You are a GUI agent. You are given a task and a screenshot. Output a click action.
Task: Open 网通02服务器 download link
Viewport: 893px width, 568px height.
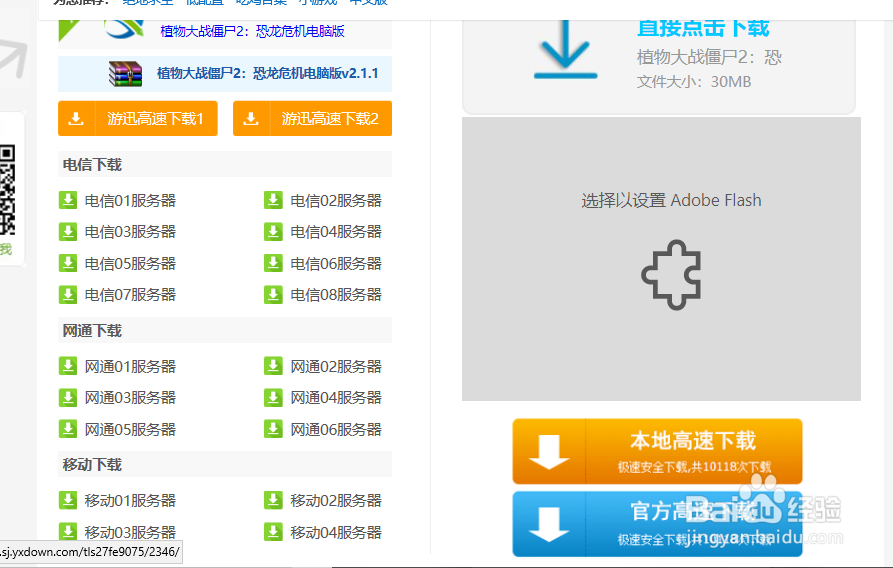pyautogui.click(x=336, y=366)
